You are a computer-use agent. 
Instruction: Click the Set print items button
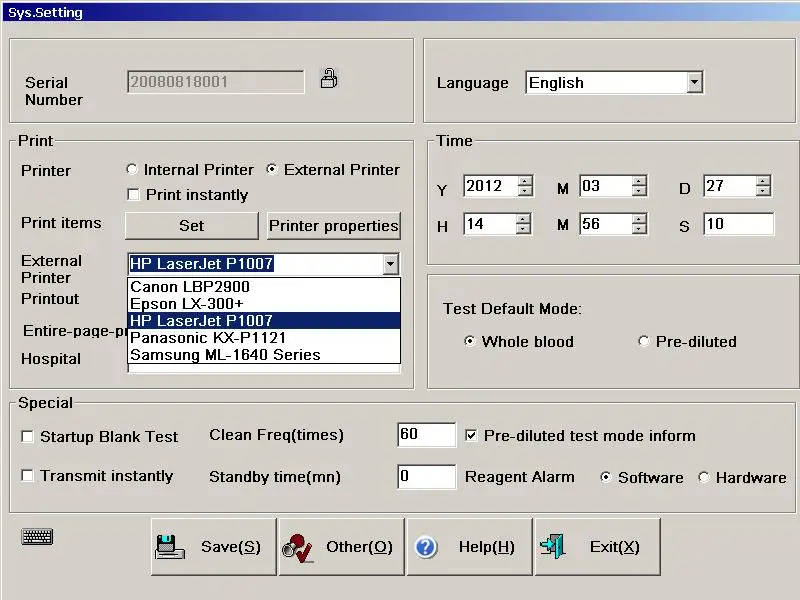point(191,226)
